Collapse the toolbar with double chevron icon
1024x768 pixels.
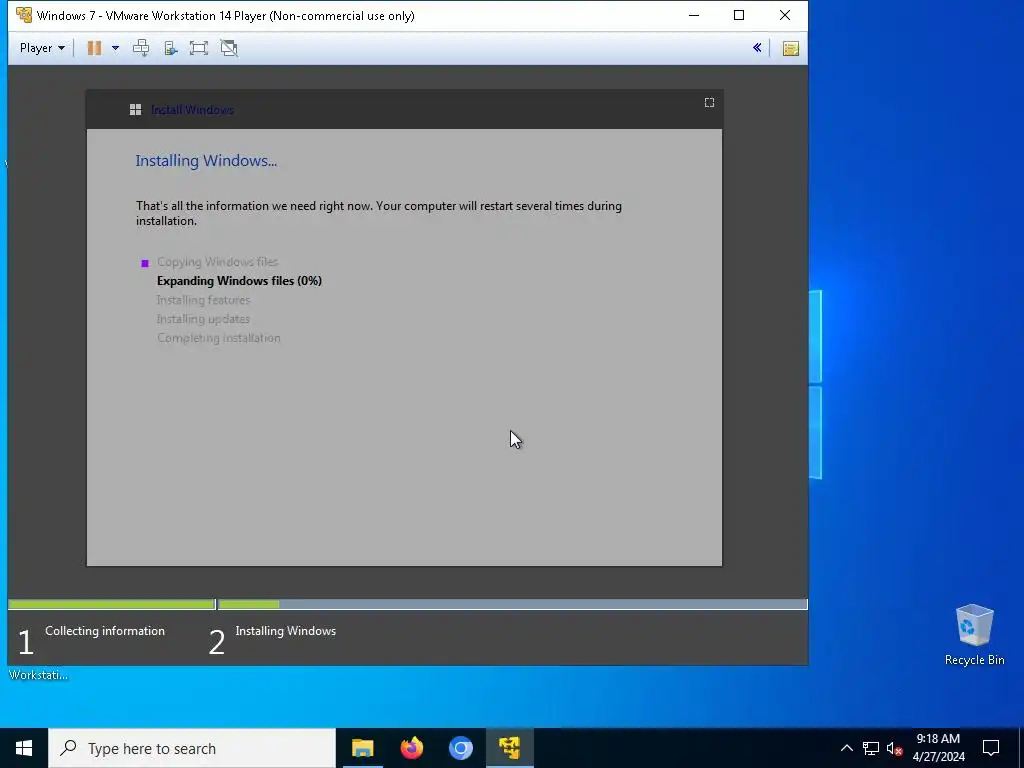757,48
